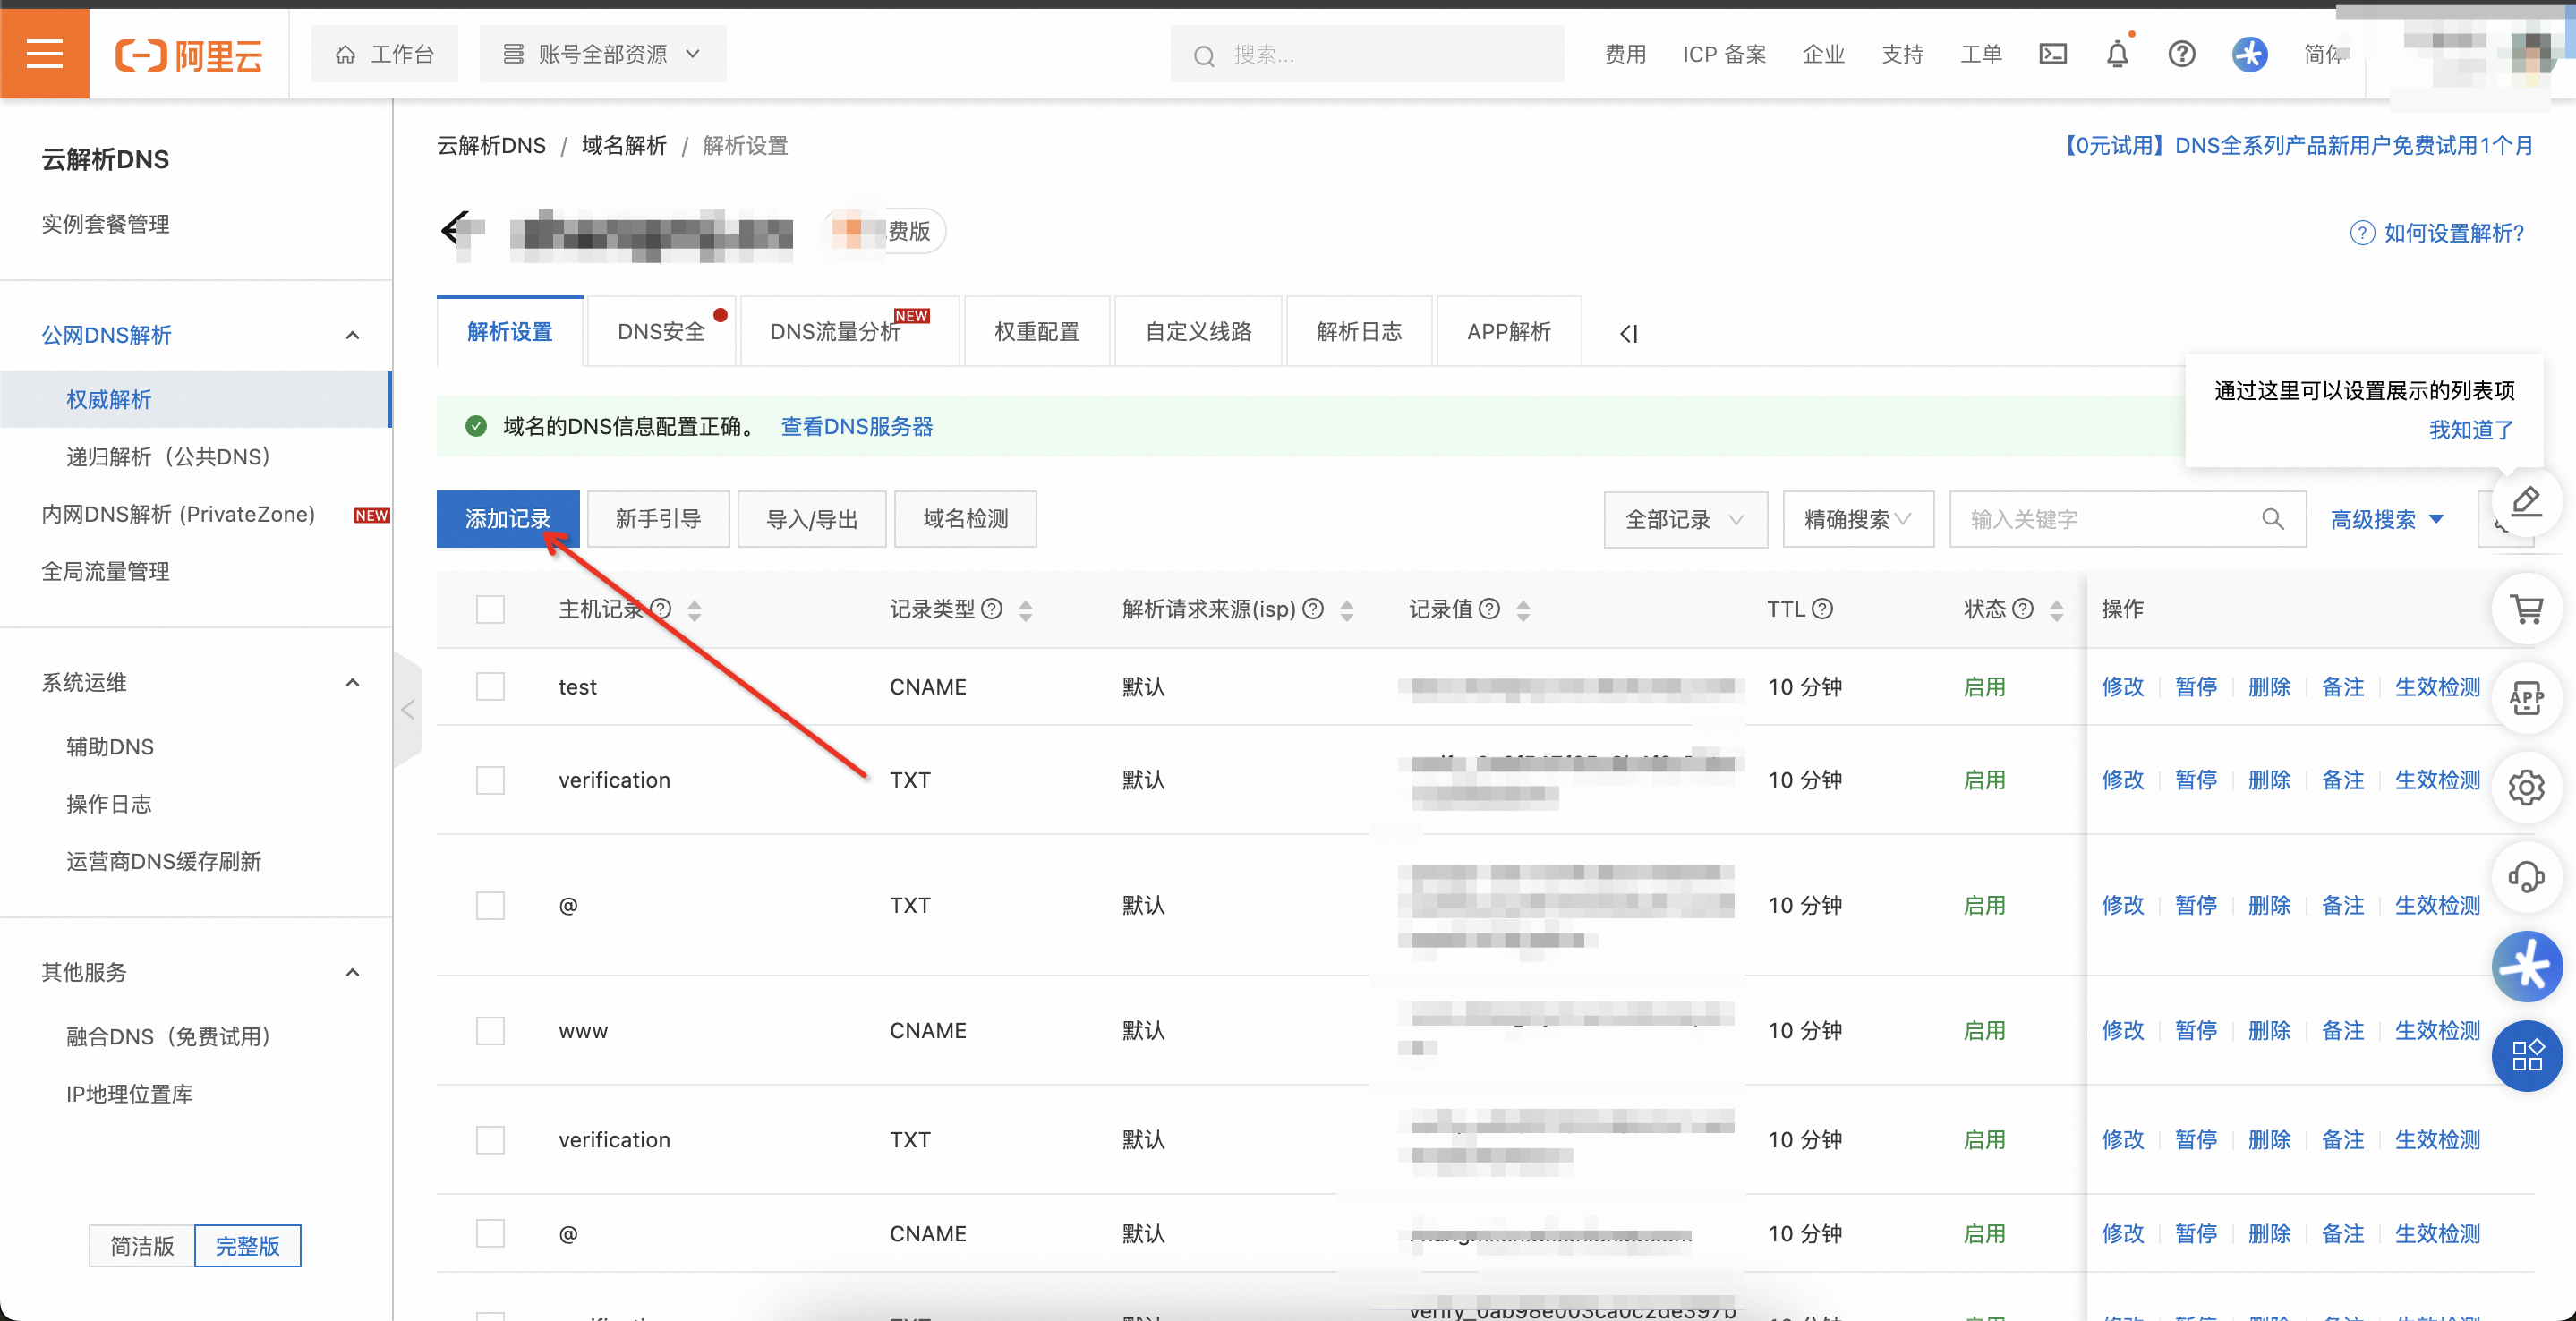This screenshot has height=1321, width=2576.
Task: Open the help question mark icon
Action: coord(2181,53)
